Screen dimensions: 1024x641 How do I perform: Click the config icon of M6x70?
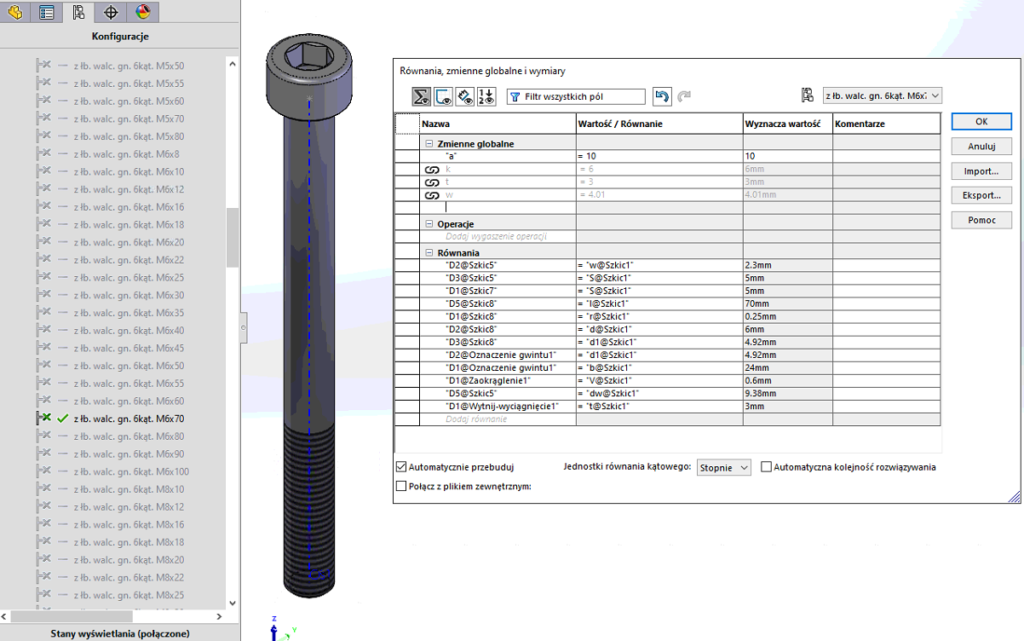[x=44, y=418]
